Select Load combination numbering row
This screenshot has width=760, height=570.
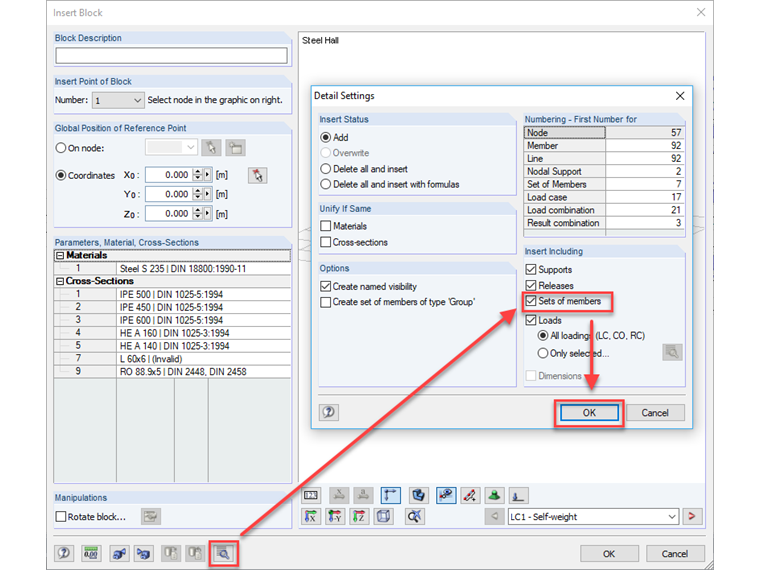tap(604, 210)
